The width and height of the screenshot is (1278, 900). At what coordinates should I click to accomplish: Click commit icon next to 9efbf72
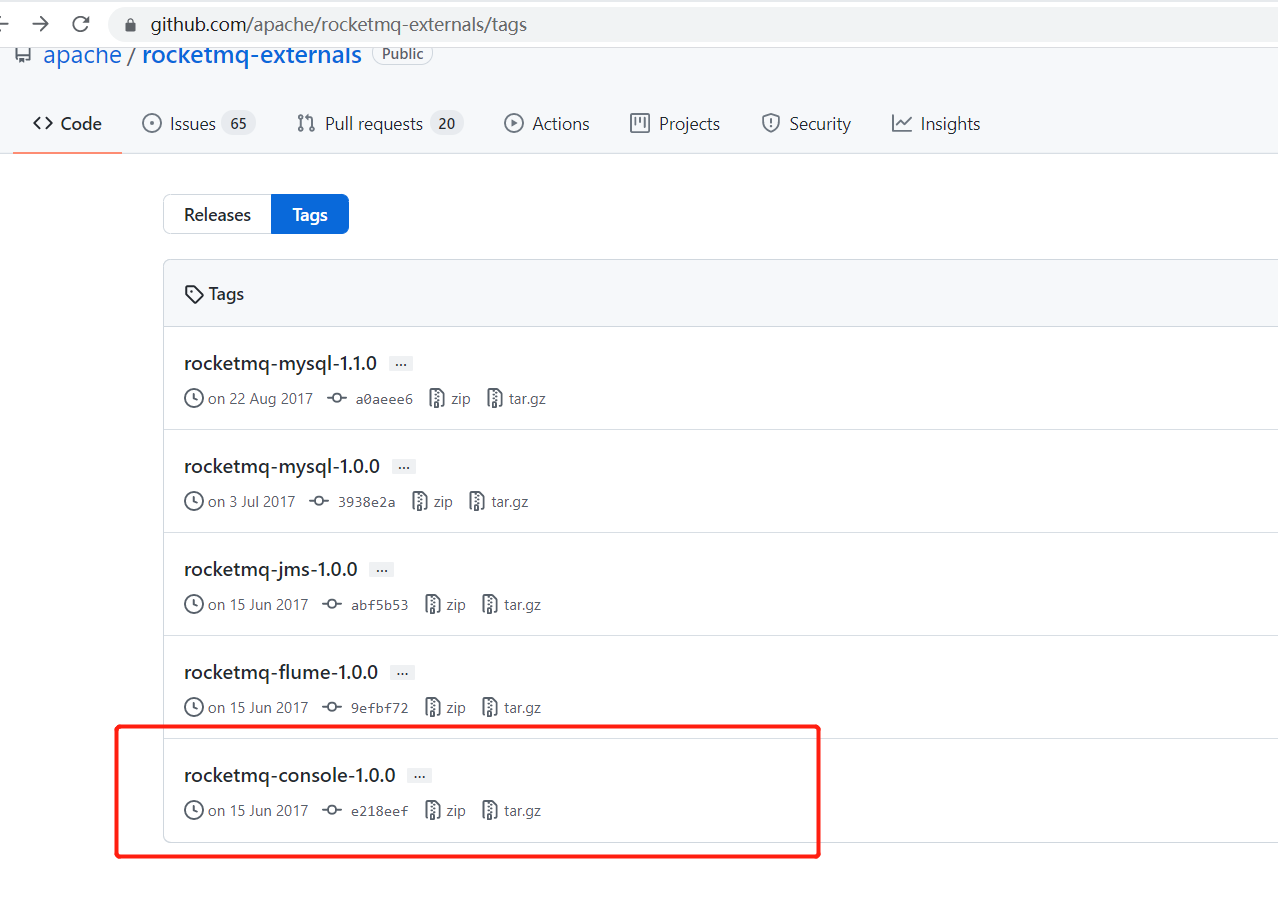[x=332, y=707]
